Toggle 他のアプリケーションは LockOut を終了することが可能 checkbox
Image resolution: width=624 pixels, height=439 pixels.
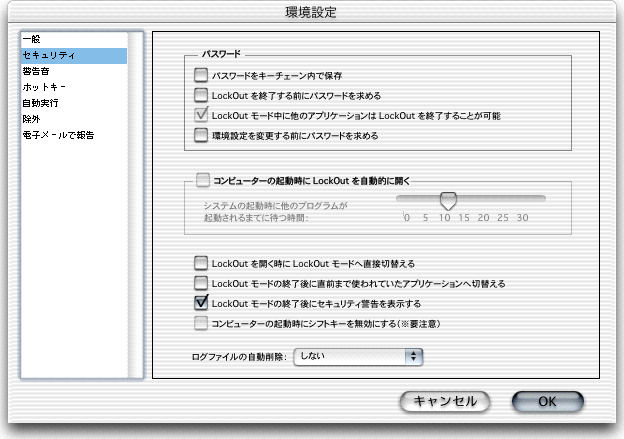click(201, 115)
